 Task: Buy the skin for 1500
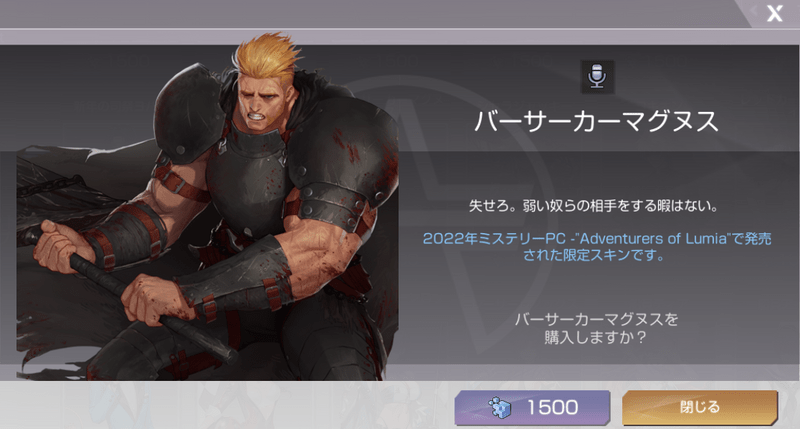[x=532, y=408]
